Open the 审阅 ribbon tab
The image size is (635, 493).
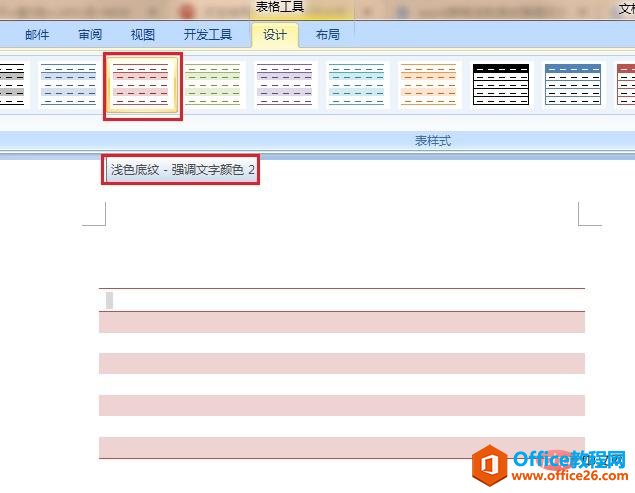pyautogui.click(x=90, y=35)
